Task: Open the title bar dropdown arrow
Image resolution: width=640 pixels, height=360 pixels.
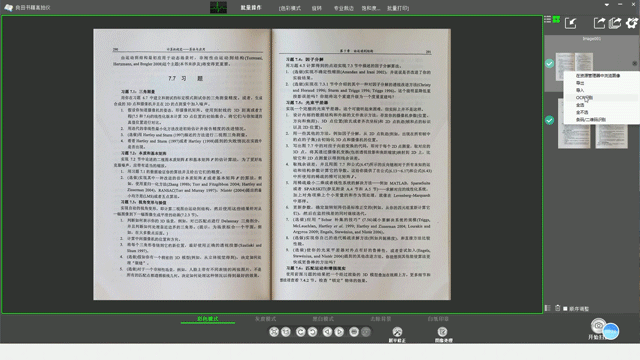Action: click(x=607, y=4)
